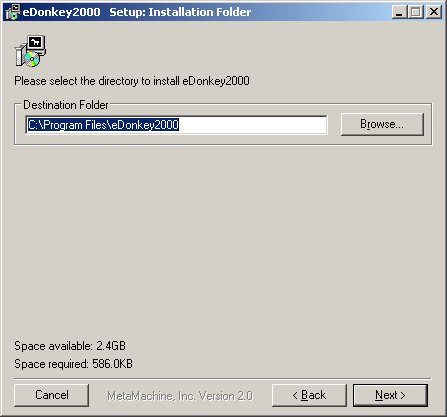The height and width of the screenshot is (417, 447).
Task: Cancel the eDonkey2000 setup
Action: [52, 395]
